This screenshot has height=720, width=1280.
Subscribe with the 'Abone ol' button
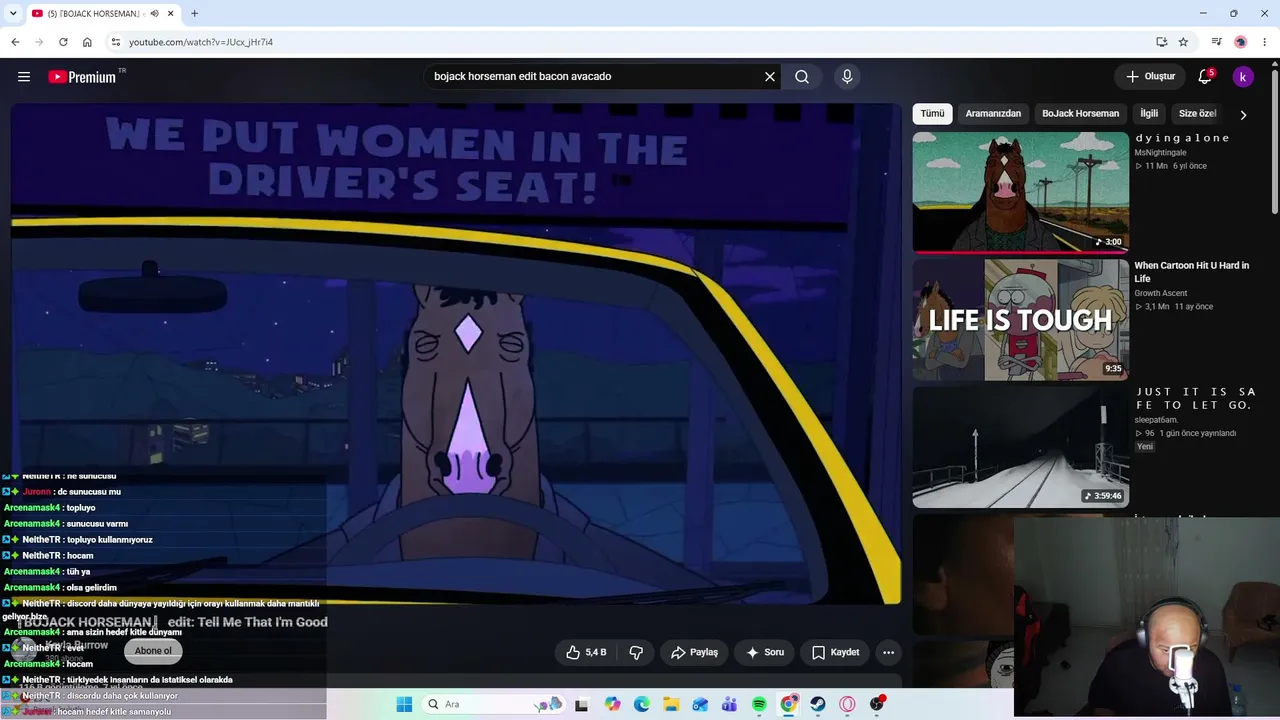(x=153, y=651)
